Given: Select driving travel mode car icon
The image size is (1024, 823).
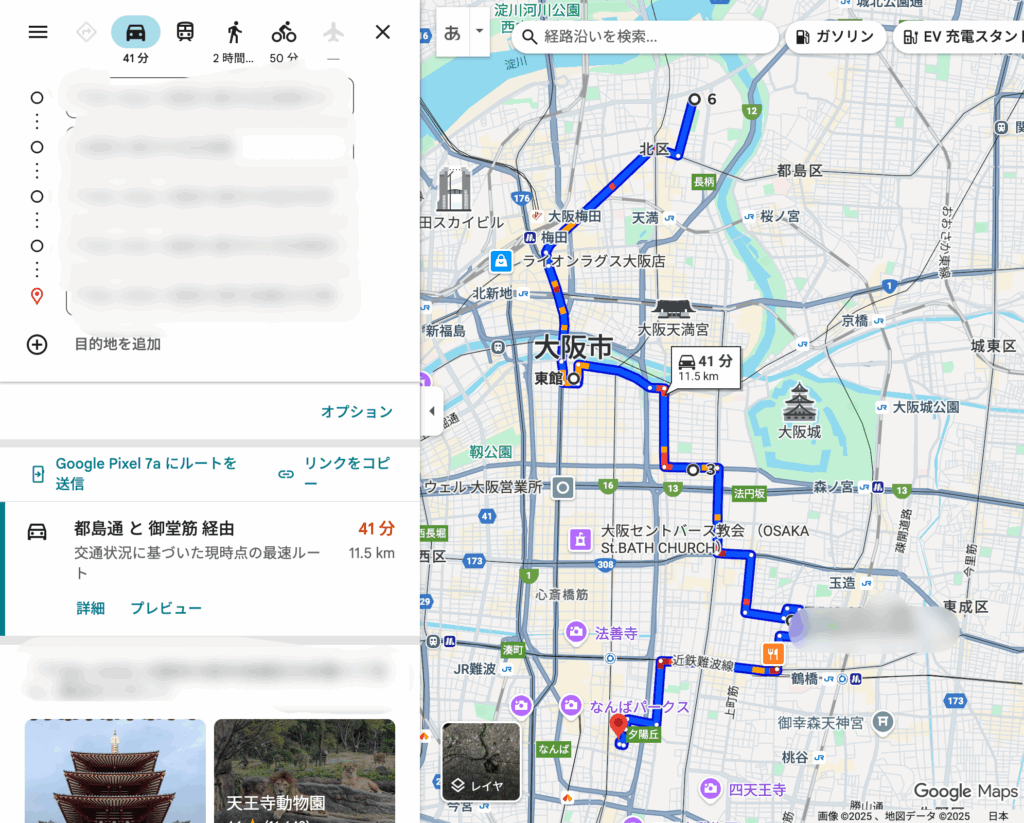Looking at the screenshot, I should (x=136, y=32).
